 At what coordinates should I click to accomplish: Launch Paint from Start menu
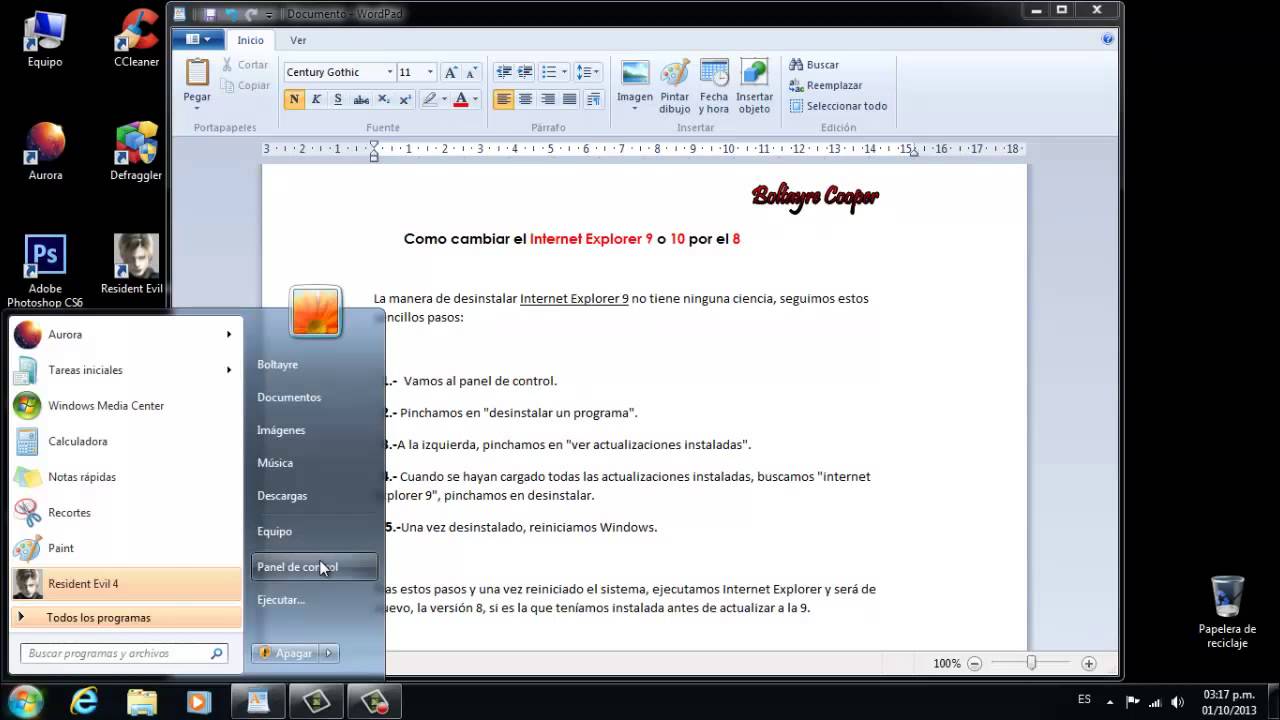126,548
